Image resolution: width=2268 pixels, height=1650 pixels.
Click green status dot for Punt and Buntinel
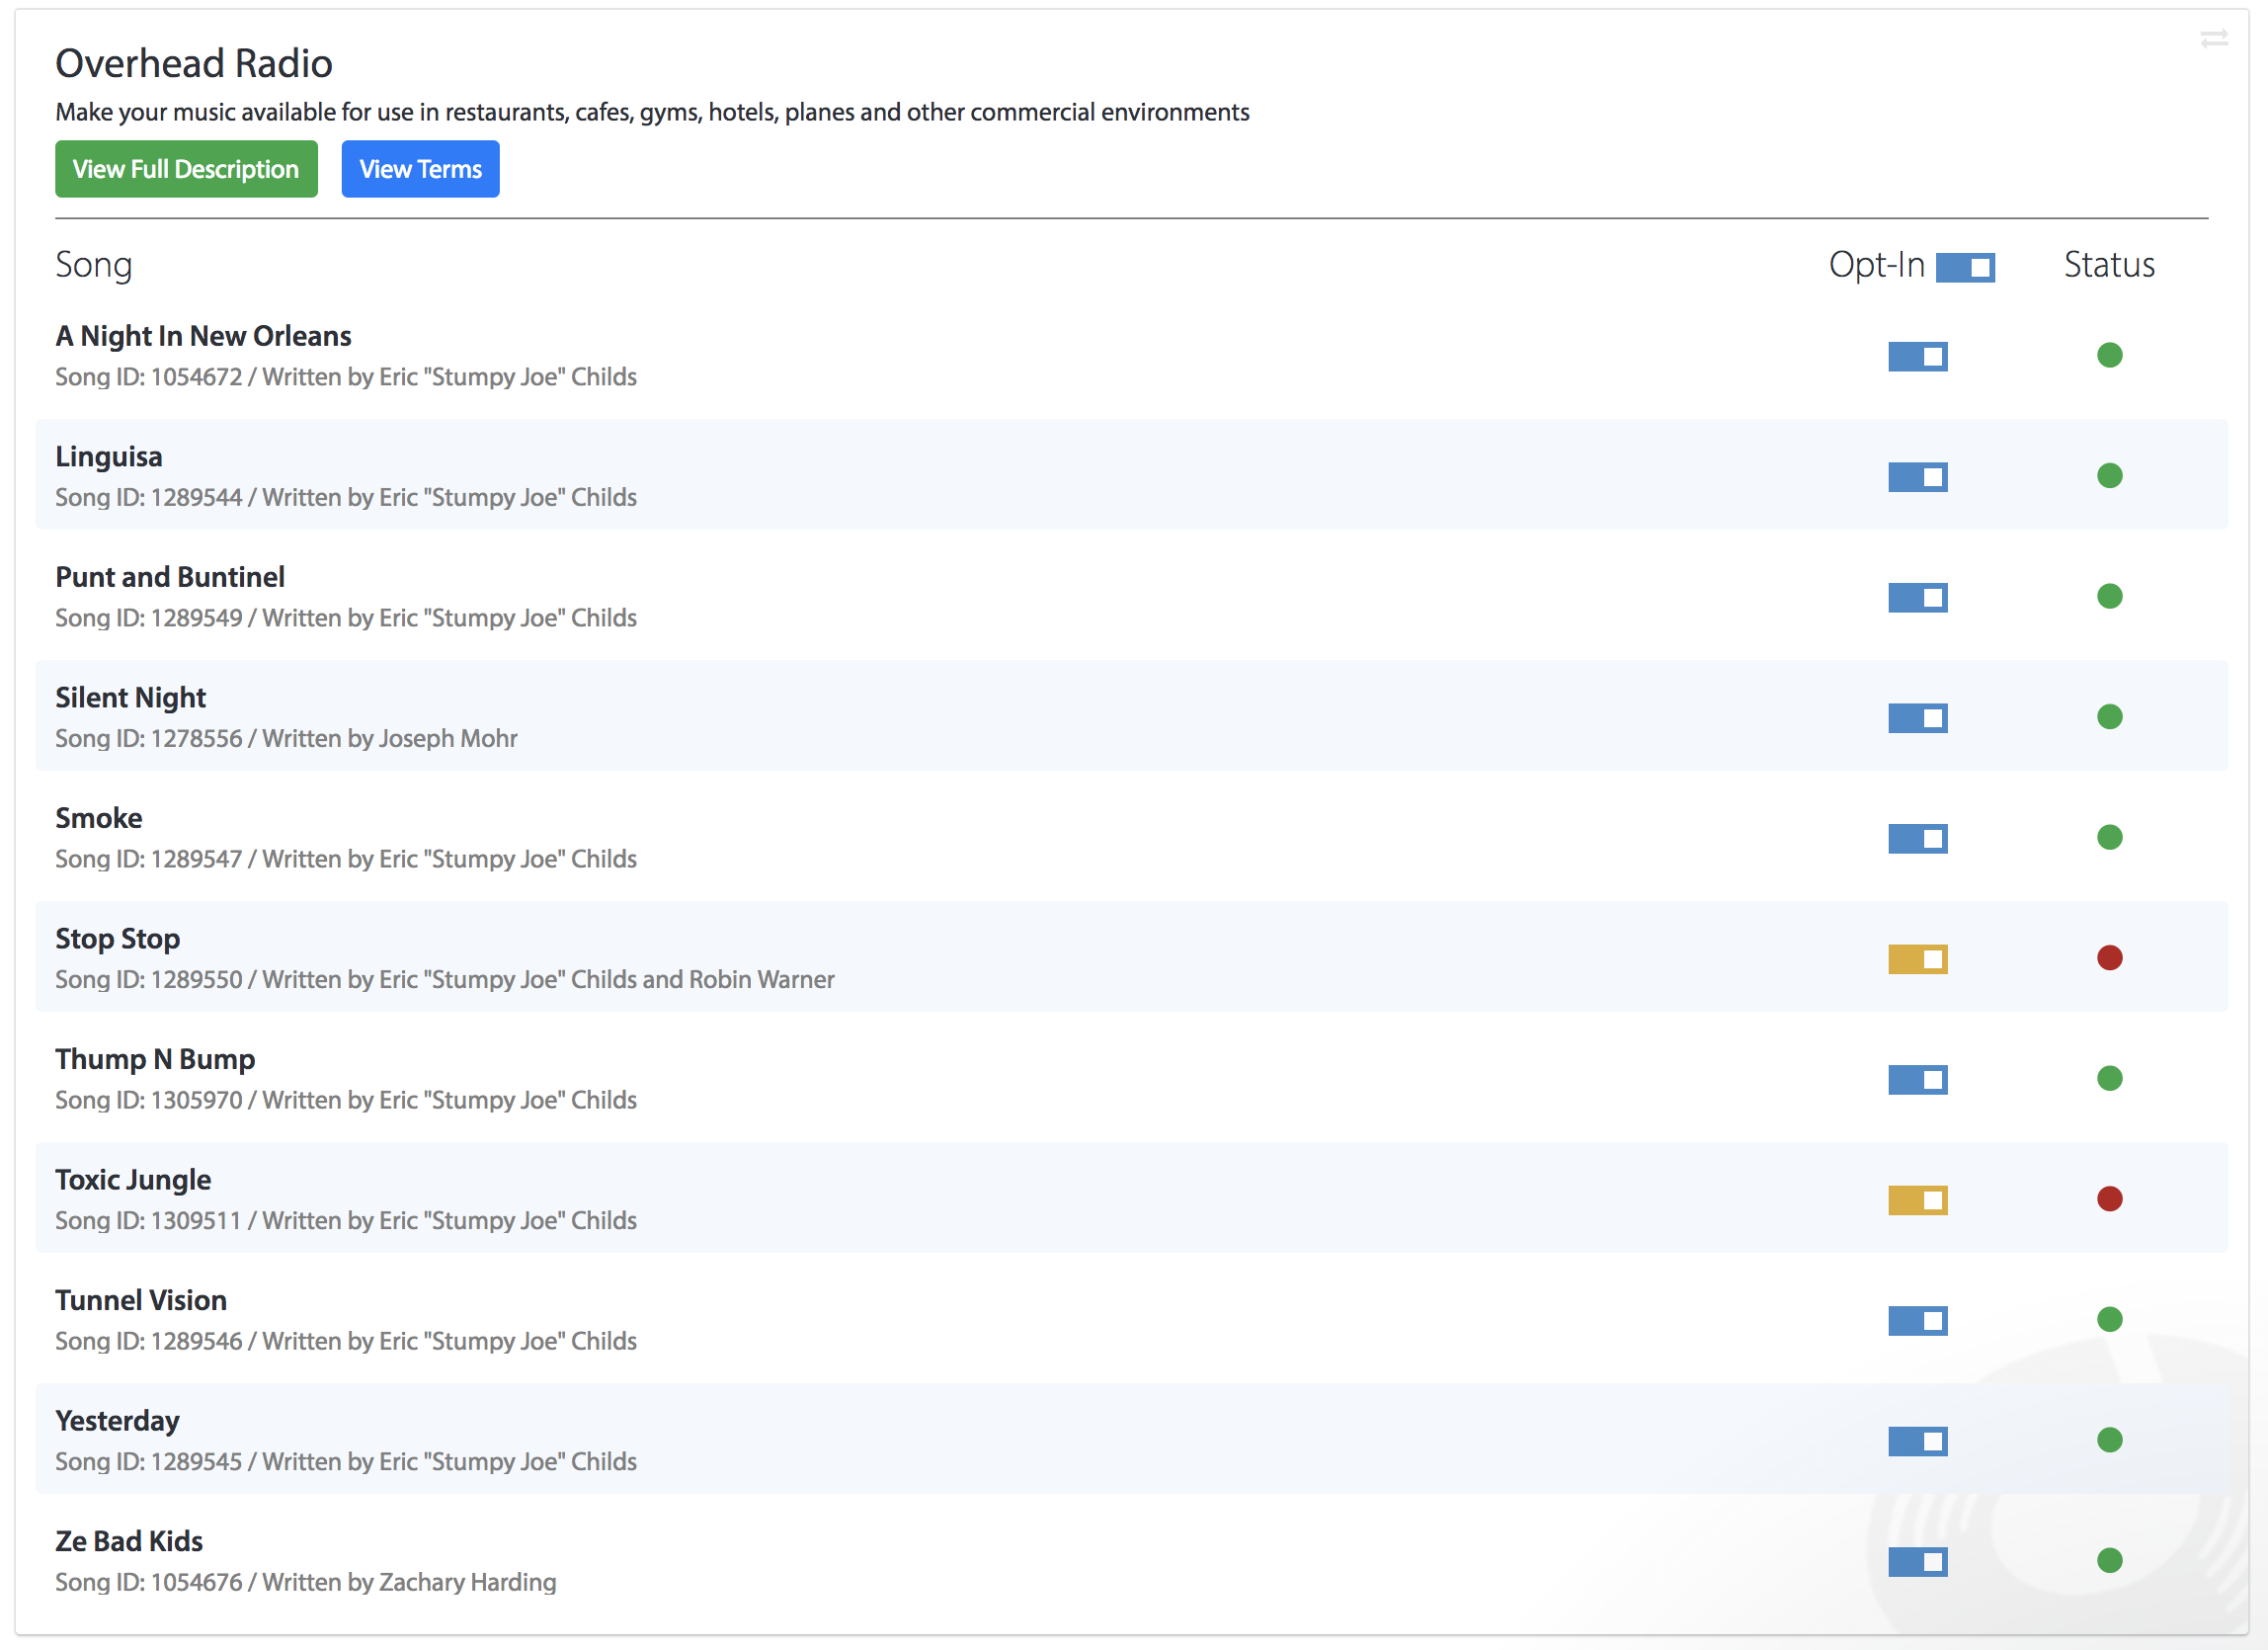(x=2109, y=596)
